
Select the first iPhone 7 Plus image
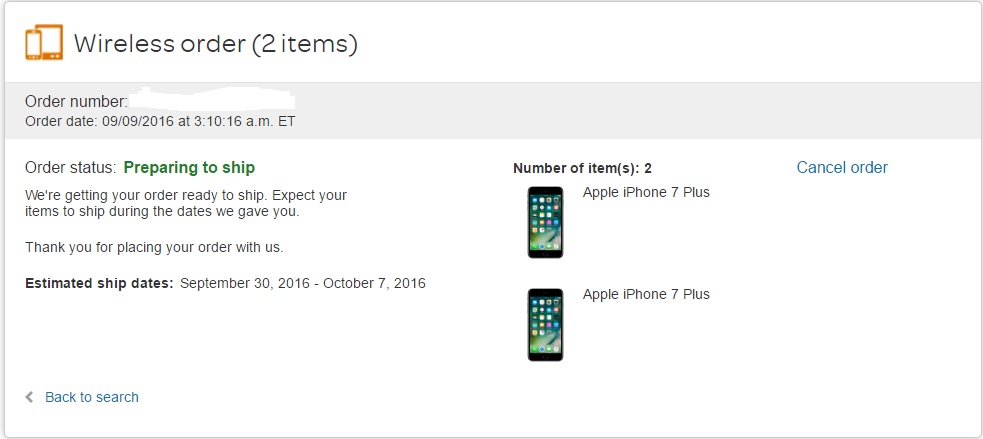pos(545,222)
